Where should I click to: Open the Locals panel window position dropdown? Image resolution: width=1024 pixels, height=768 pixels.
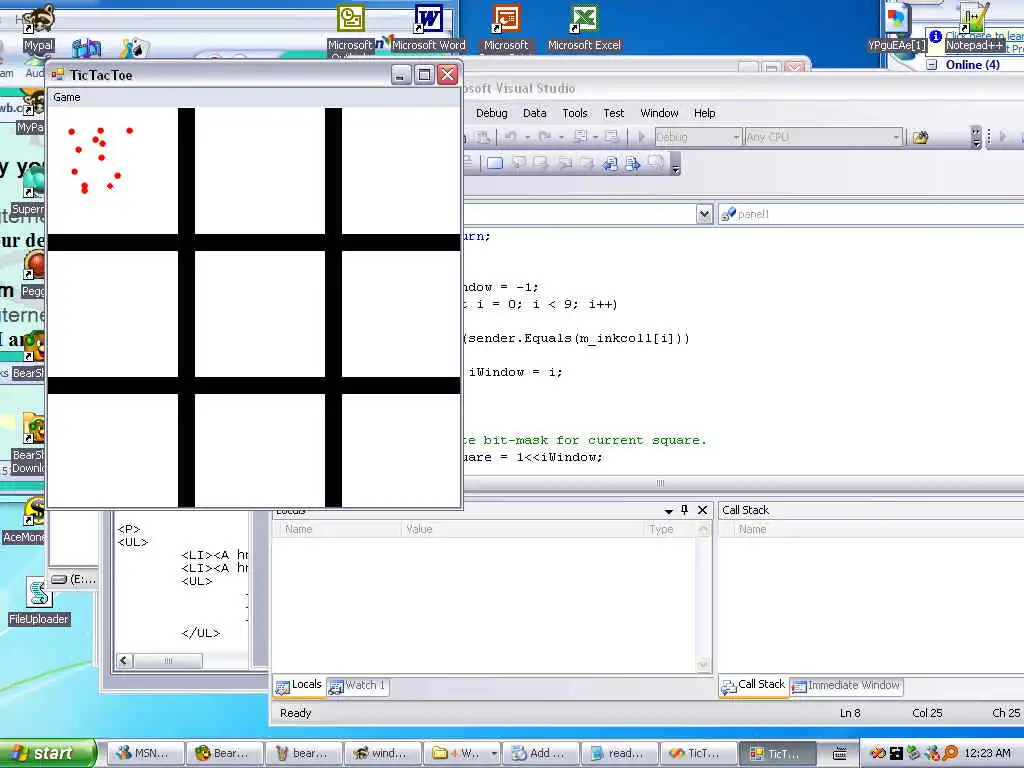(669, 511)
